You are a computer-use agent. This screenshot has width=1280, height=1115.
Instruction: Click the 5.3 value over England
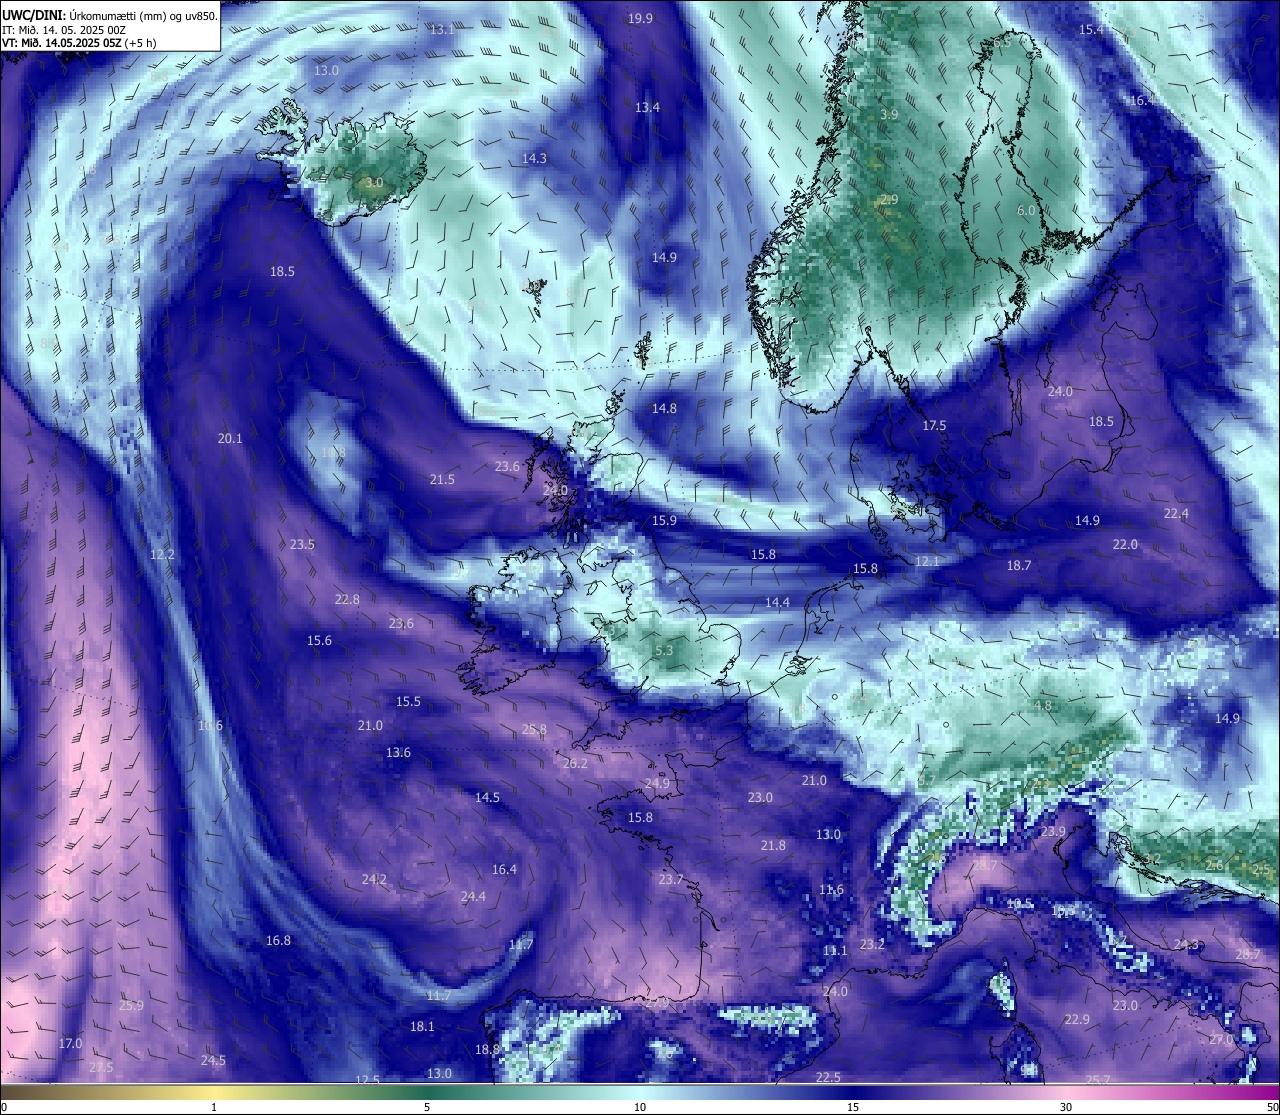664,651
